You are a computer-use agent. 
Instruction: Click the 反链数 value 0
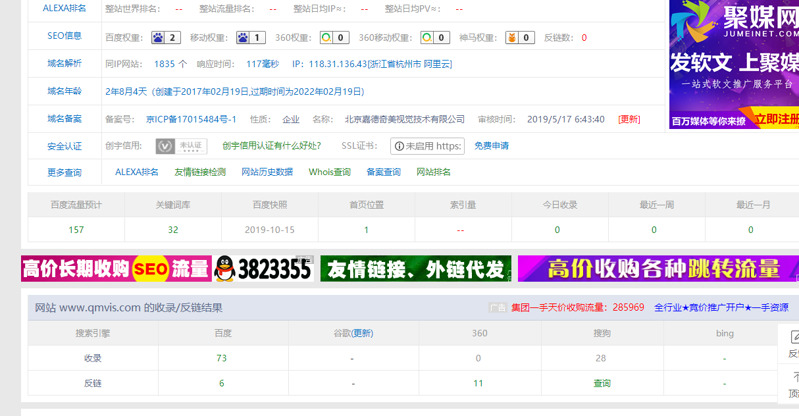[584, 38]
